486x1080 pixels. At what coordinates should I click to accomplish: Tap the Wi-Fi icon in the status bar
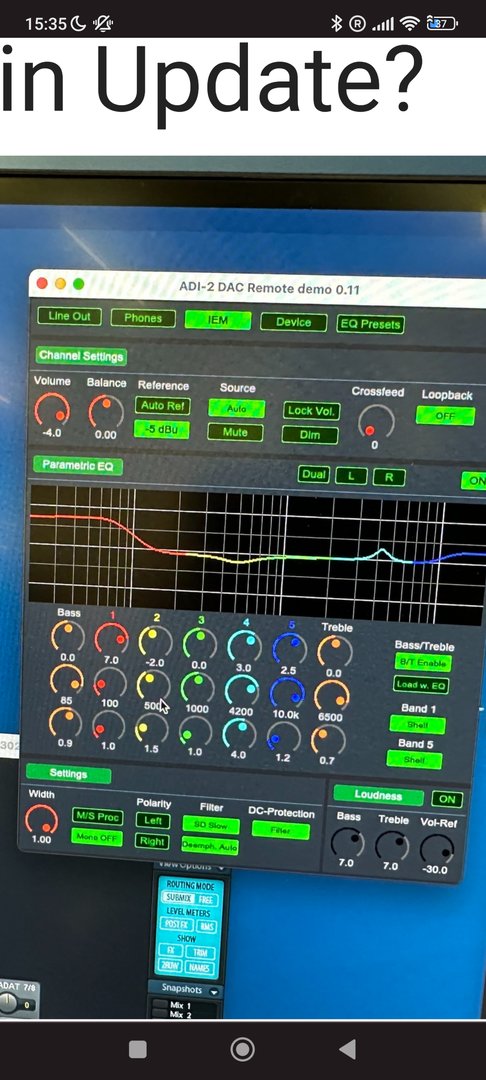(x=410, y=24)
